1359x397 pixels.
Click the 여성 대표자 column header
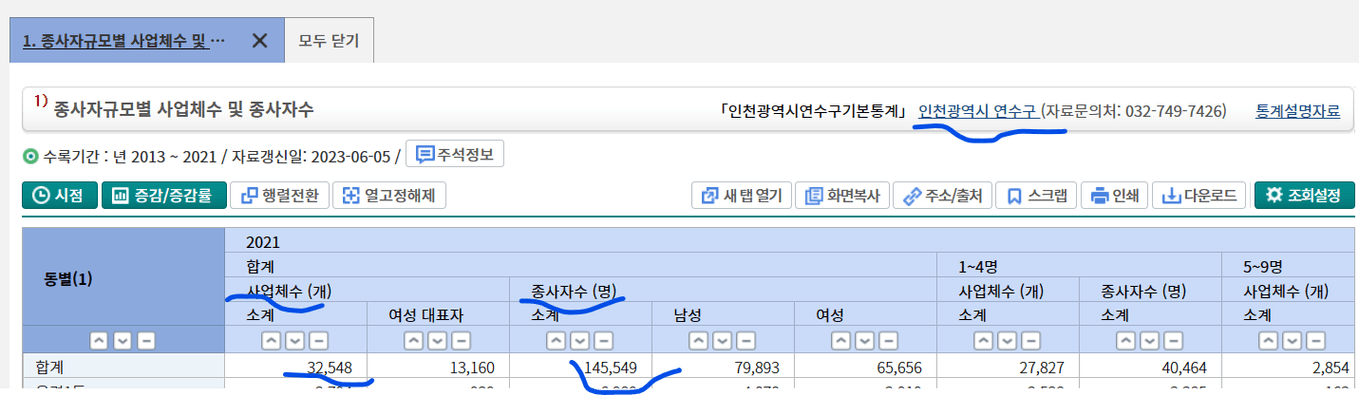(438, 314)
